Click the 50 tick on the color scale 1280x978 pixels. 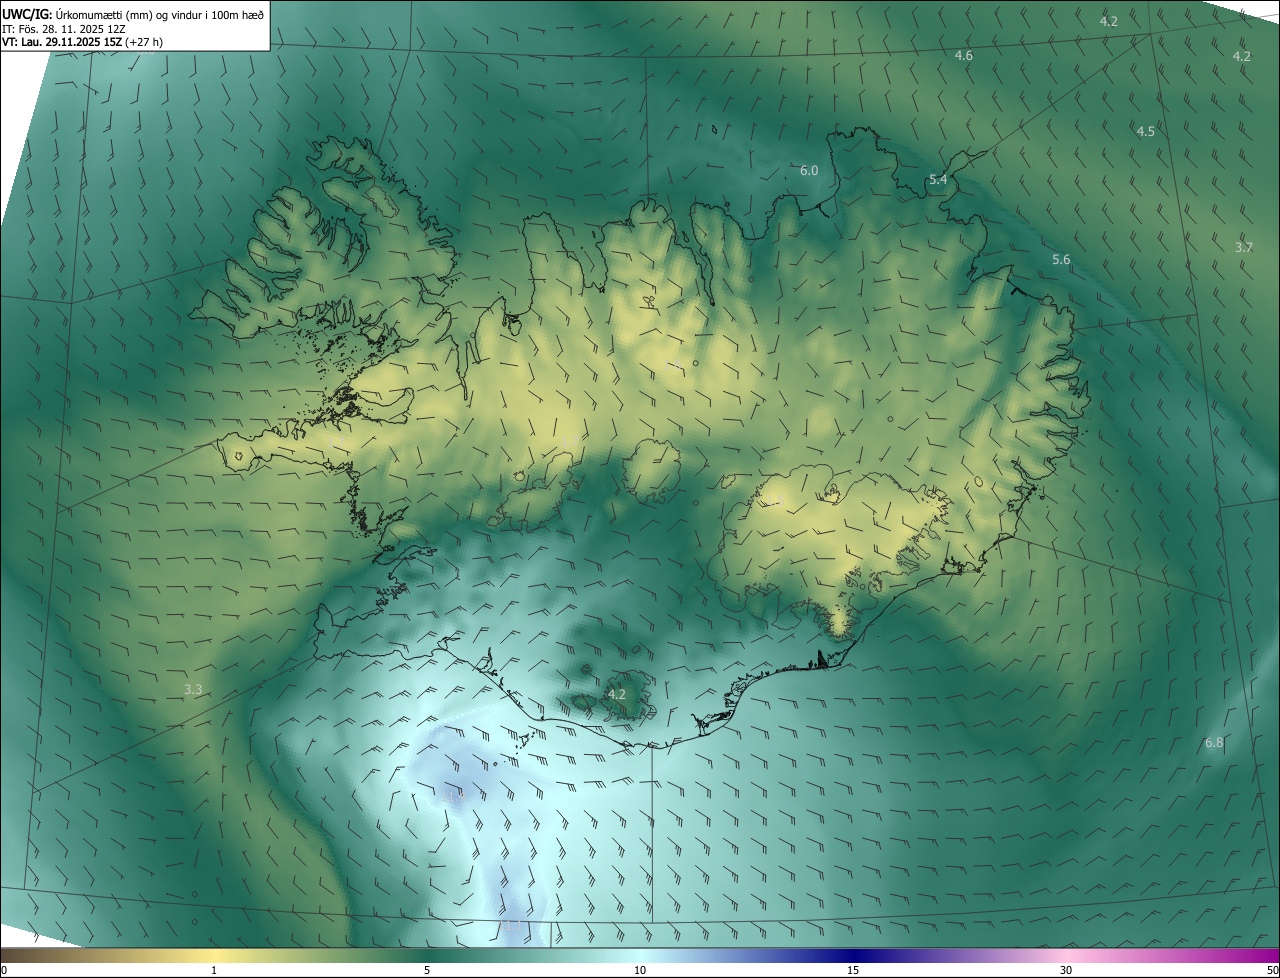[x=1272, y=970]
